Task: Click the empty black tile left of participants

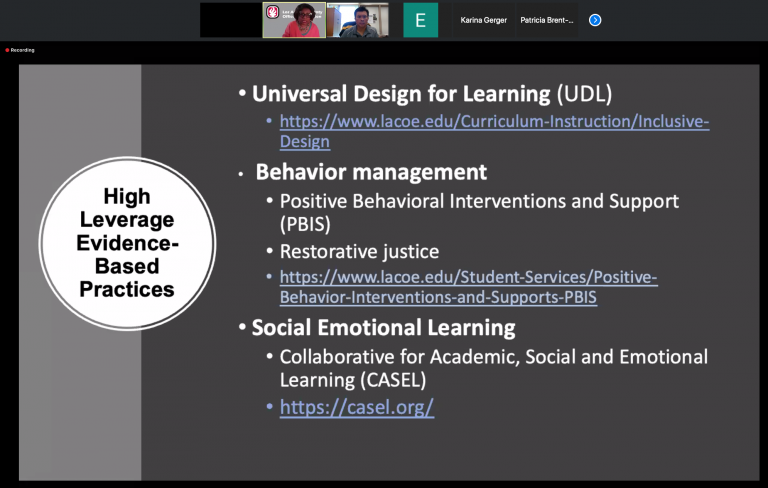Action: tap(231, 20)
